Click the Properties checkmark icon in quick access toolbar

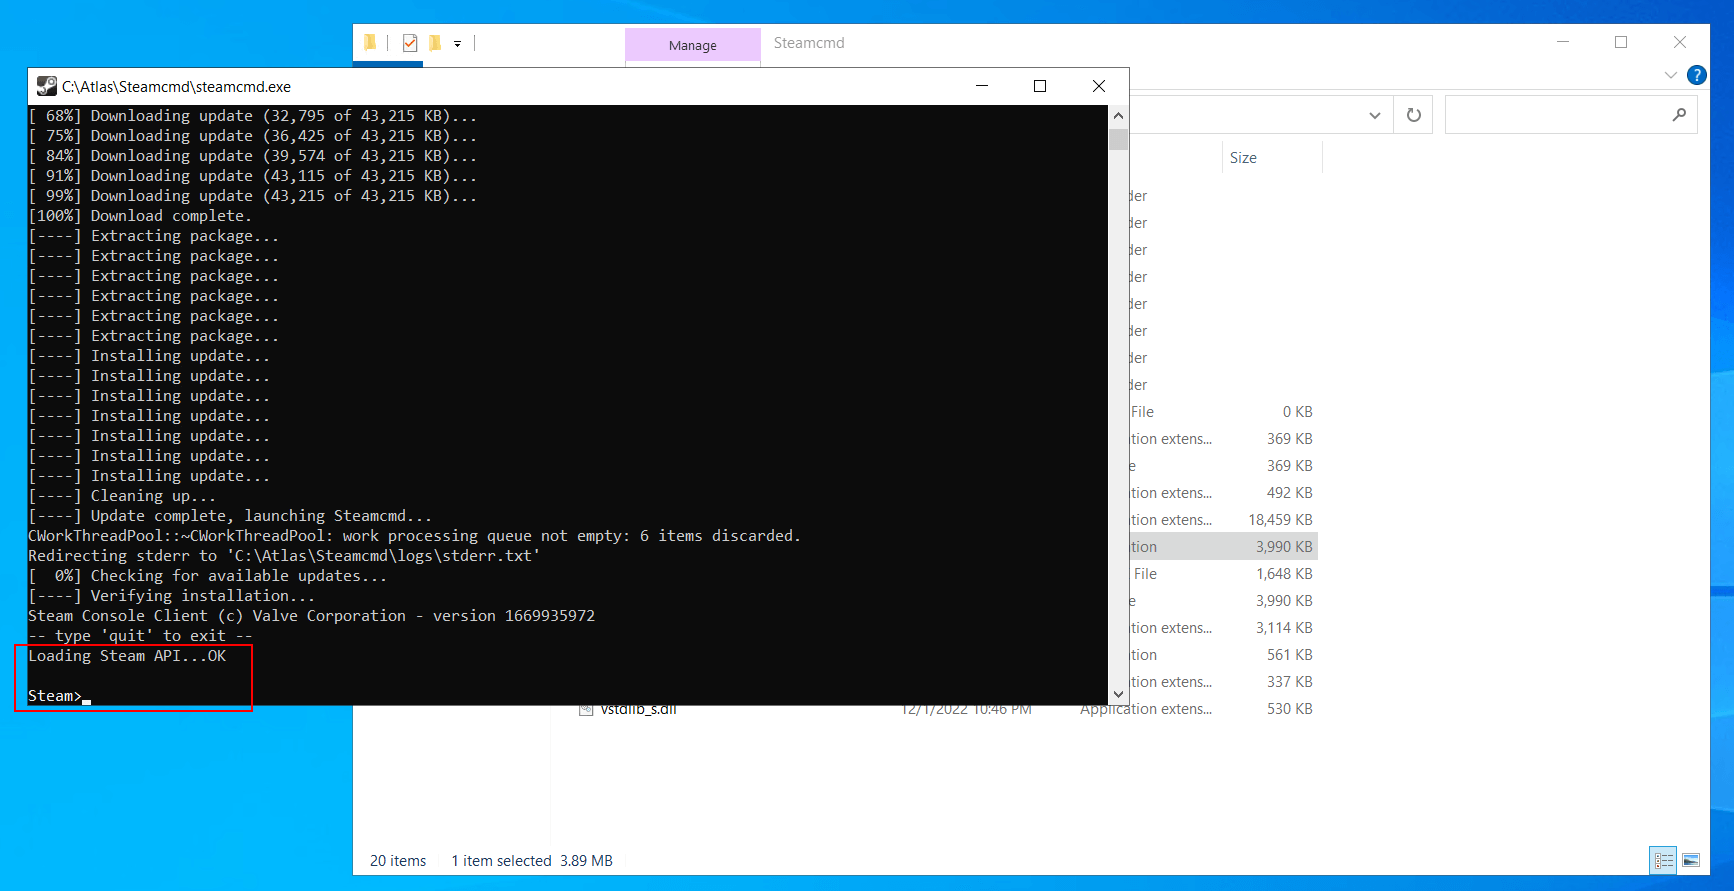pos(410,43)
